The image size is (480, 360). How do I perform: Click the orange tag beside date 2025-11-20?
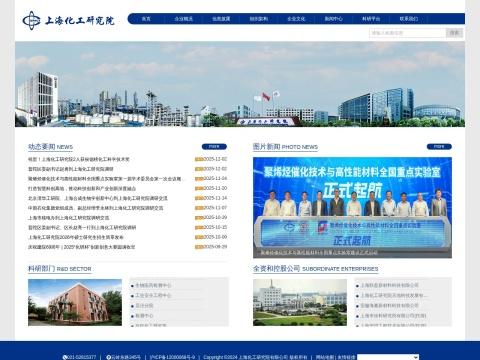tap(199, 189)
